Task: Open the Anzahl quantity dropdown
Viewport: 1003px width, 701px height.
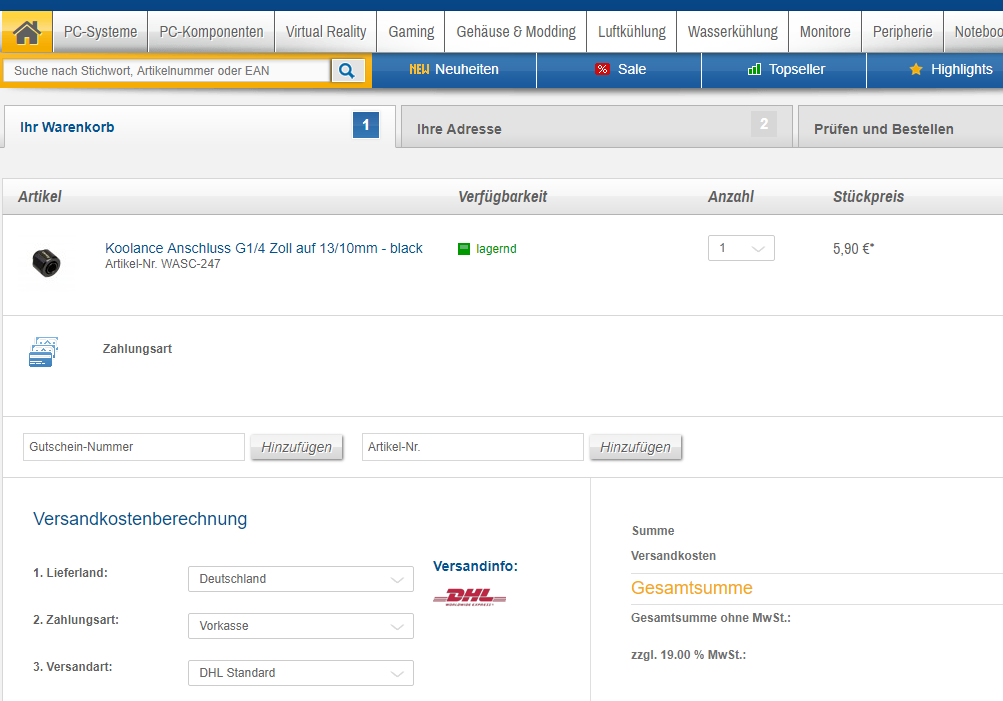Action: click(x=741, y=248)
